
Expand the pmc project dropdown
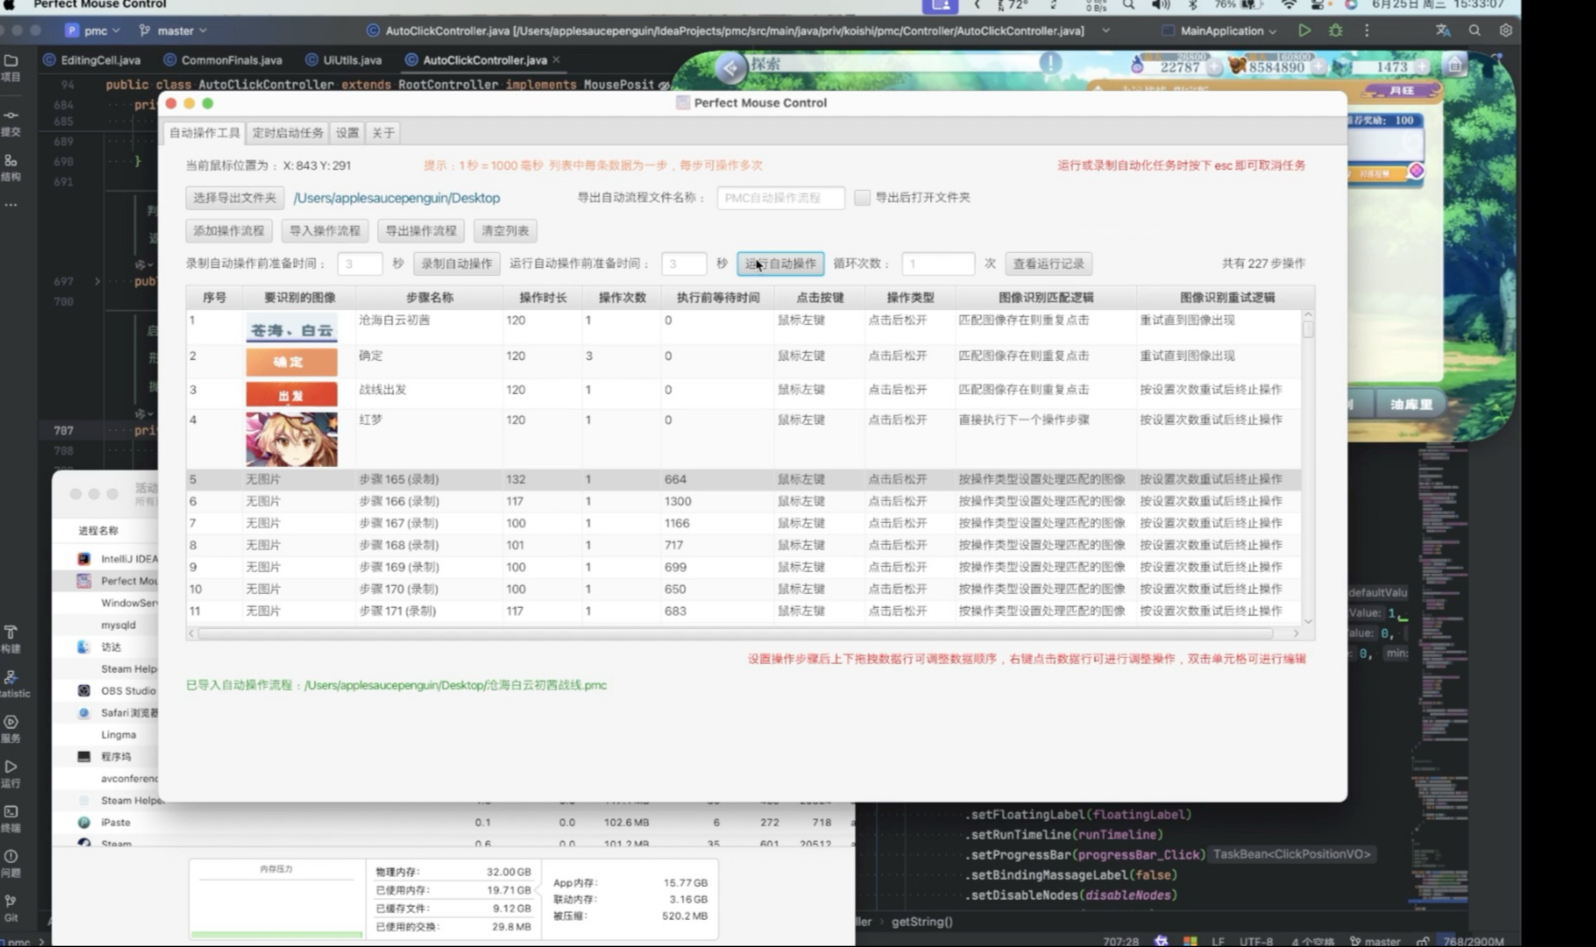pos(94,31)
